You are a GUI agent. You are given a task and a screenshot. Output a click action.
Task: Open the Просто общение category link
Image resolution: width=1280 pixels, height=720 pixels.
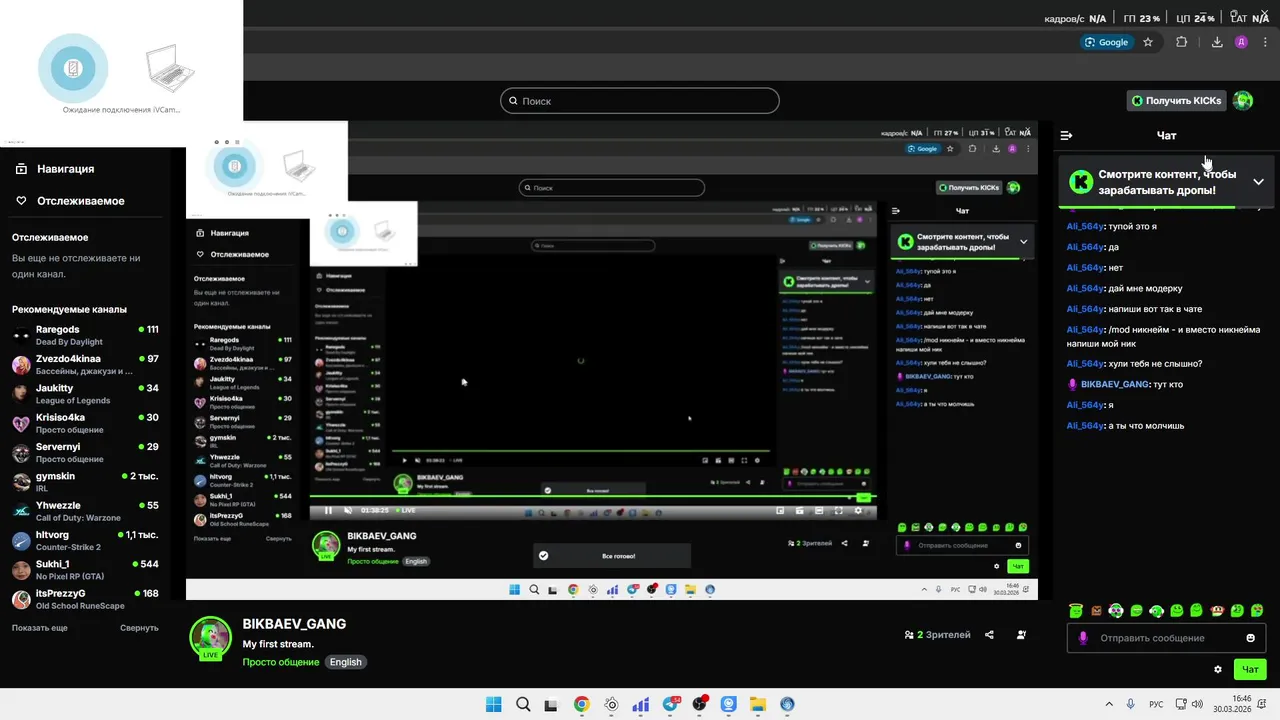[x=281, y=662]
